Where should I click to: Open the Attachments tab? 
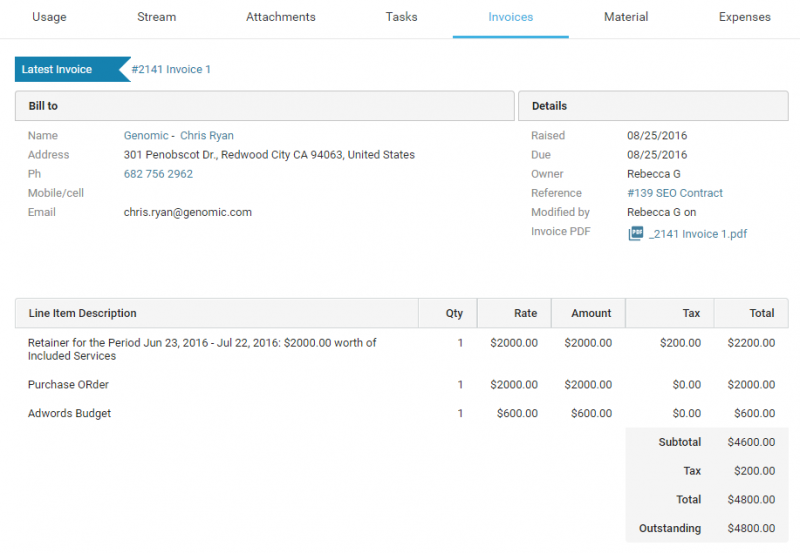click(x=280, y=17)
